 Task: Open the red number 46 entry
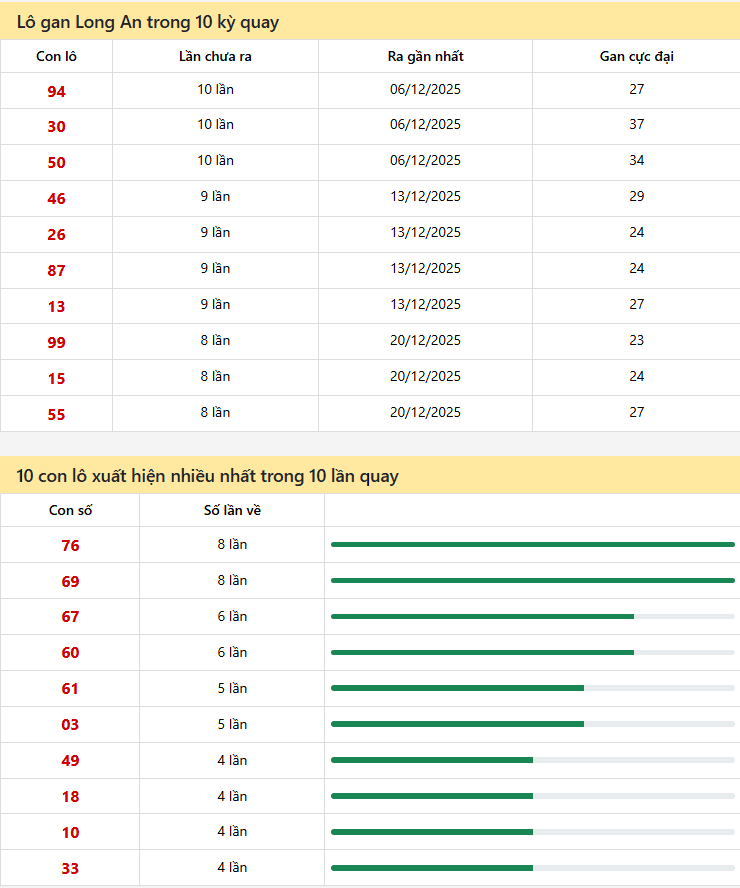tap(56, 199)
